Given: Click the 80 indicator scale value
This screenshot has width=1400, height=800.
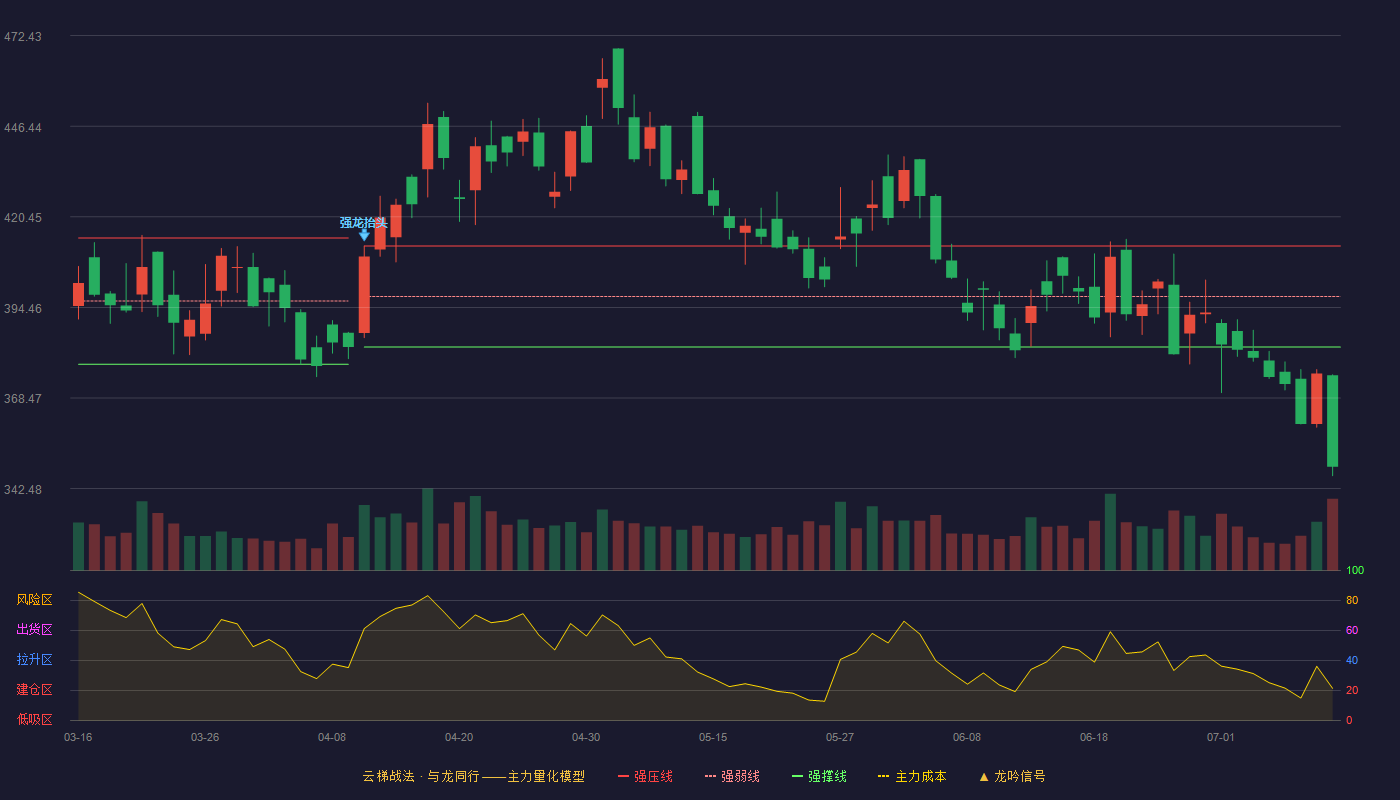Looking at the screenshot, I should [1352, 600].
